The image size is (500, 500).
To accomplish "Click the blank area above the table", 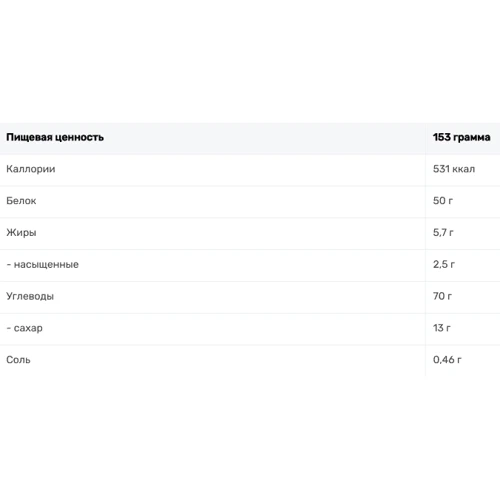I will tap(250, 61).
